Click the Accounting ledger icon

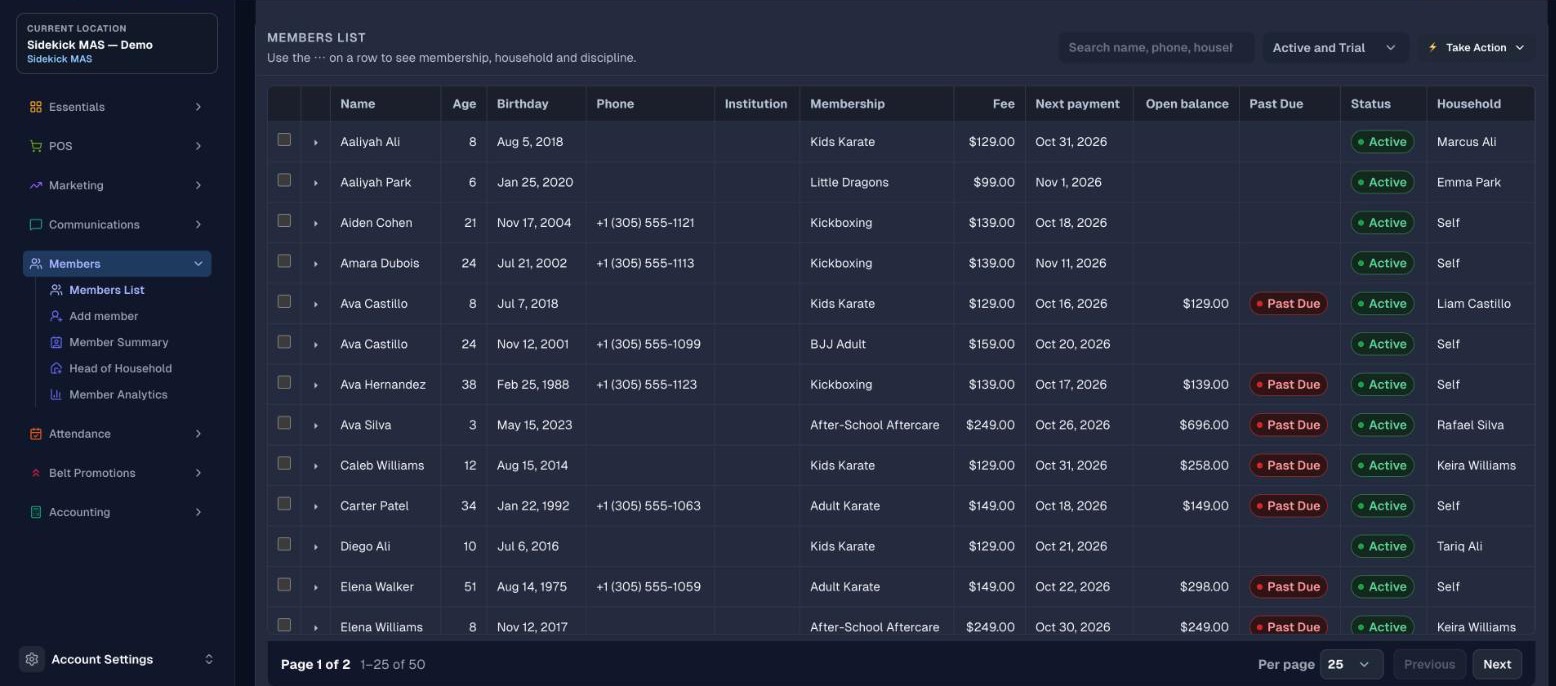pos(36,512)
